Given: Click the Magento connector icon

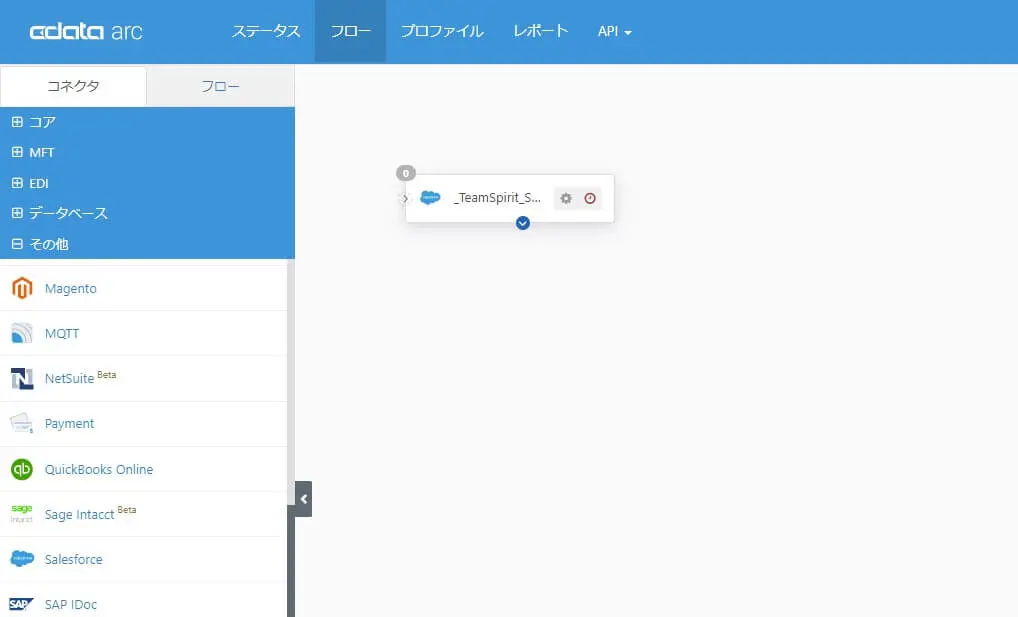Looking at the screenshot, I should (x=22, y=288).
